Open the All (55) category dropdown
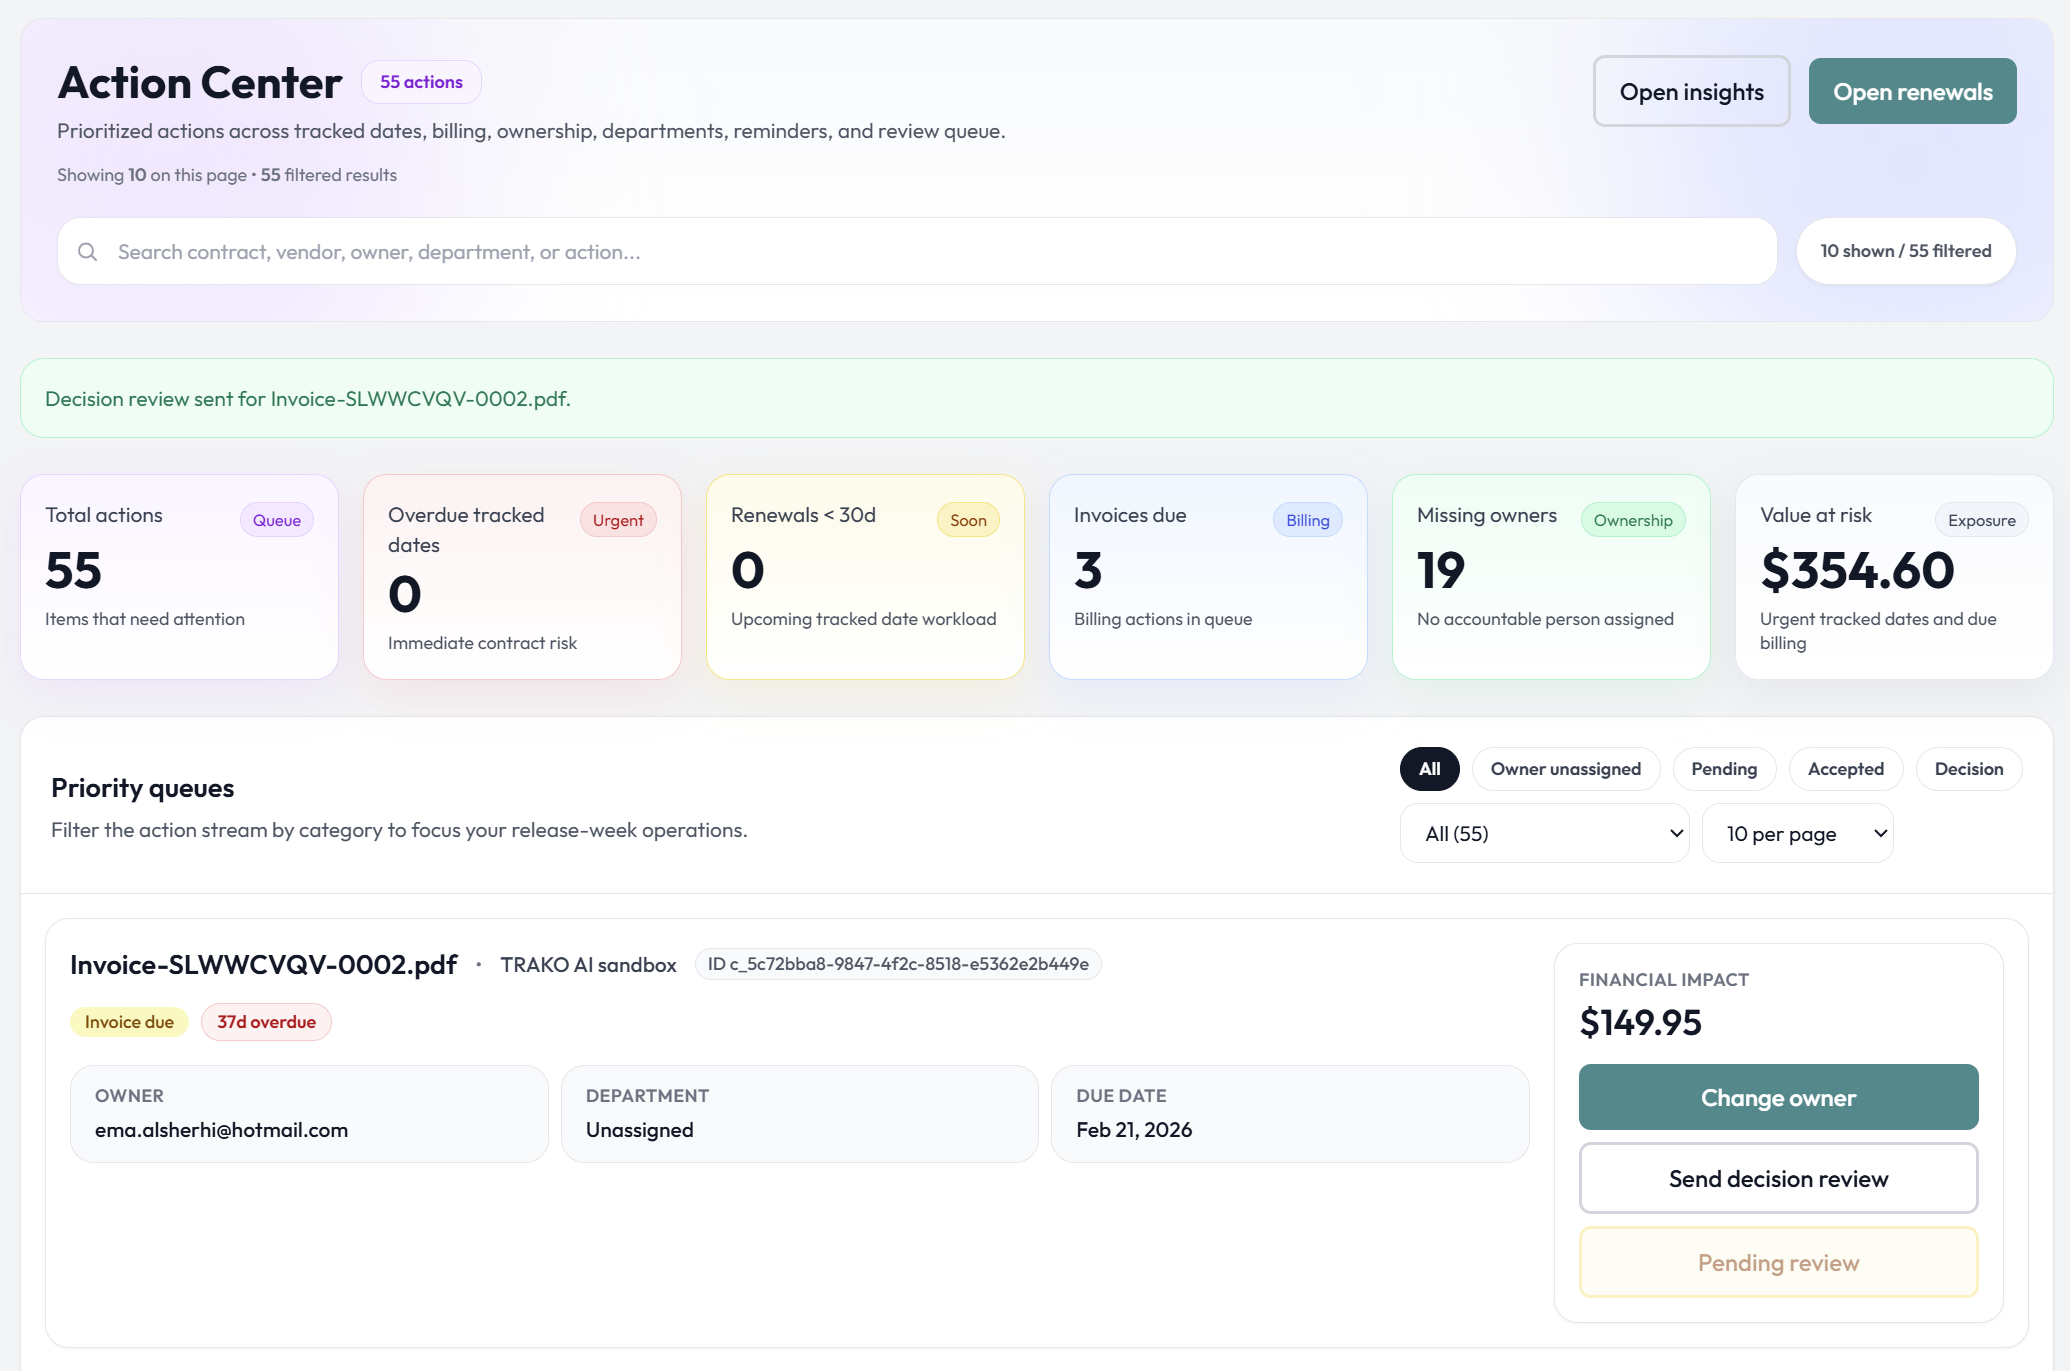 tap(1544, 834)
